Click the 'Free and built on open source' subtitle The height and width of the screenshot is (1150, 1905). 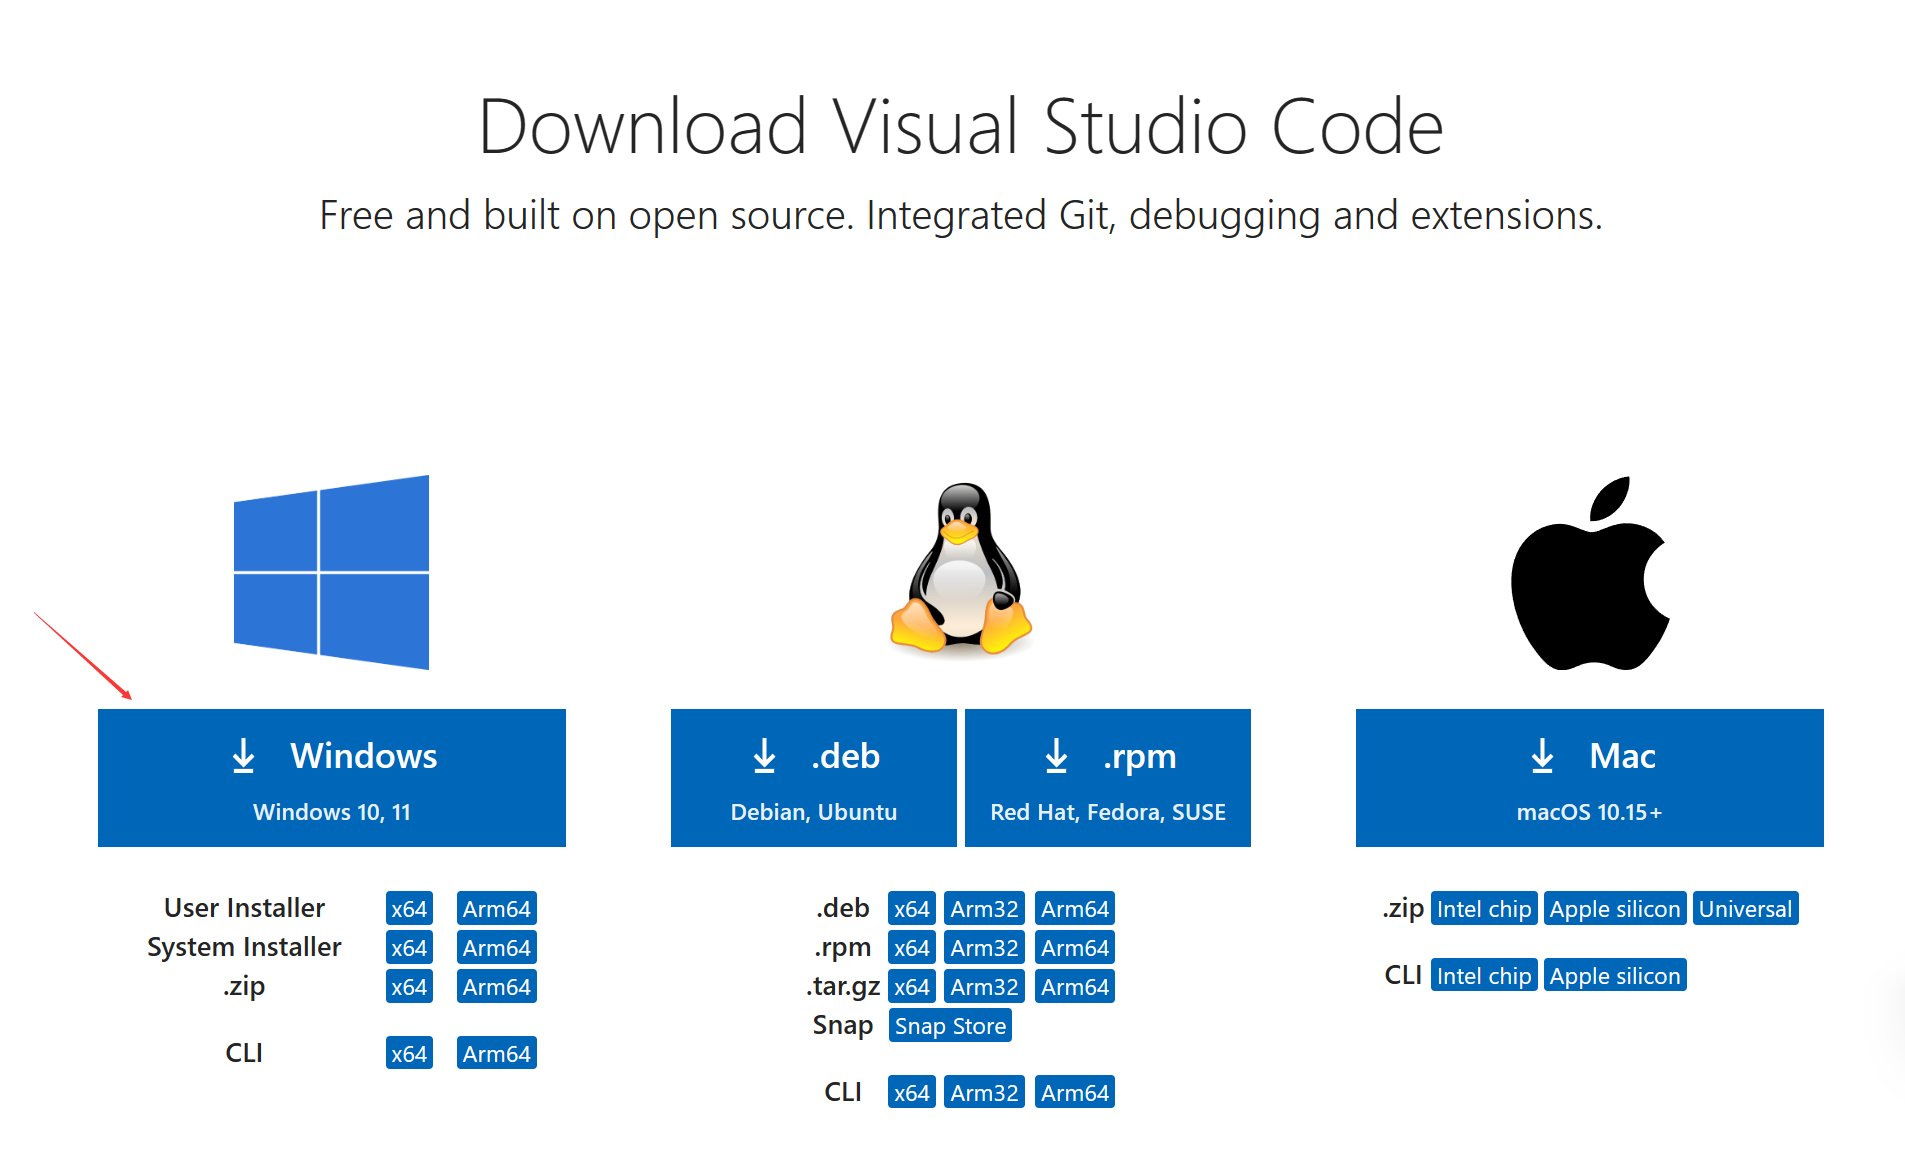[x=961, y=215]
